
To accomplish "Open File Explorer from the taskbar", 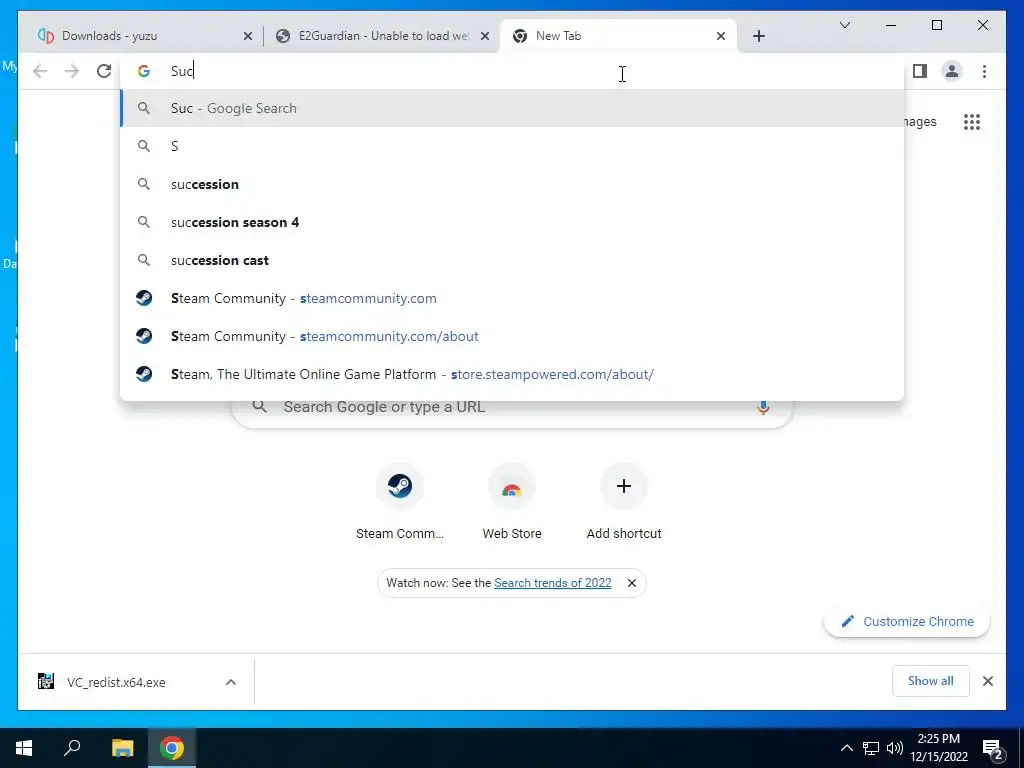I will click(122, 748).
